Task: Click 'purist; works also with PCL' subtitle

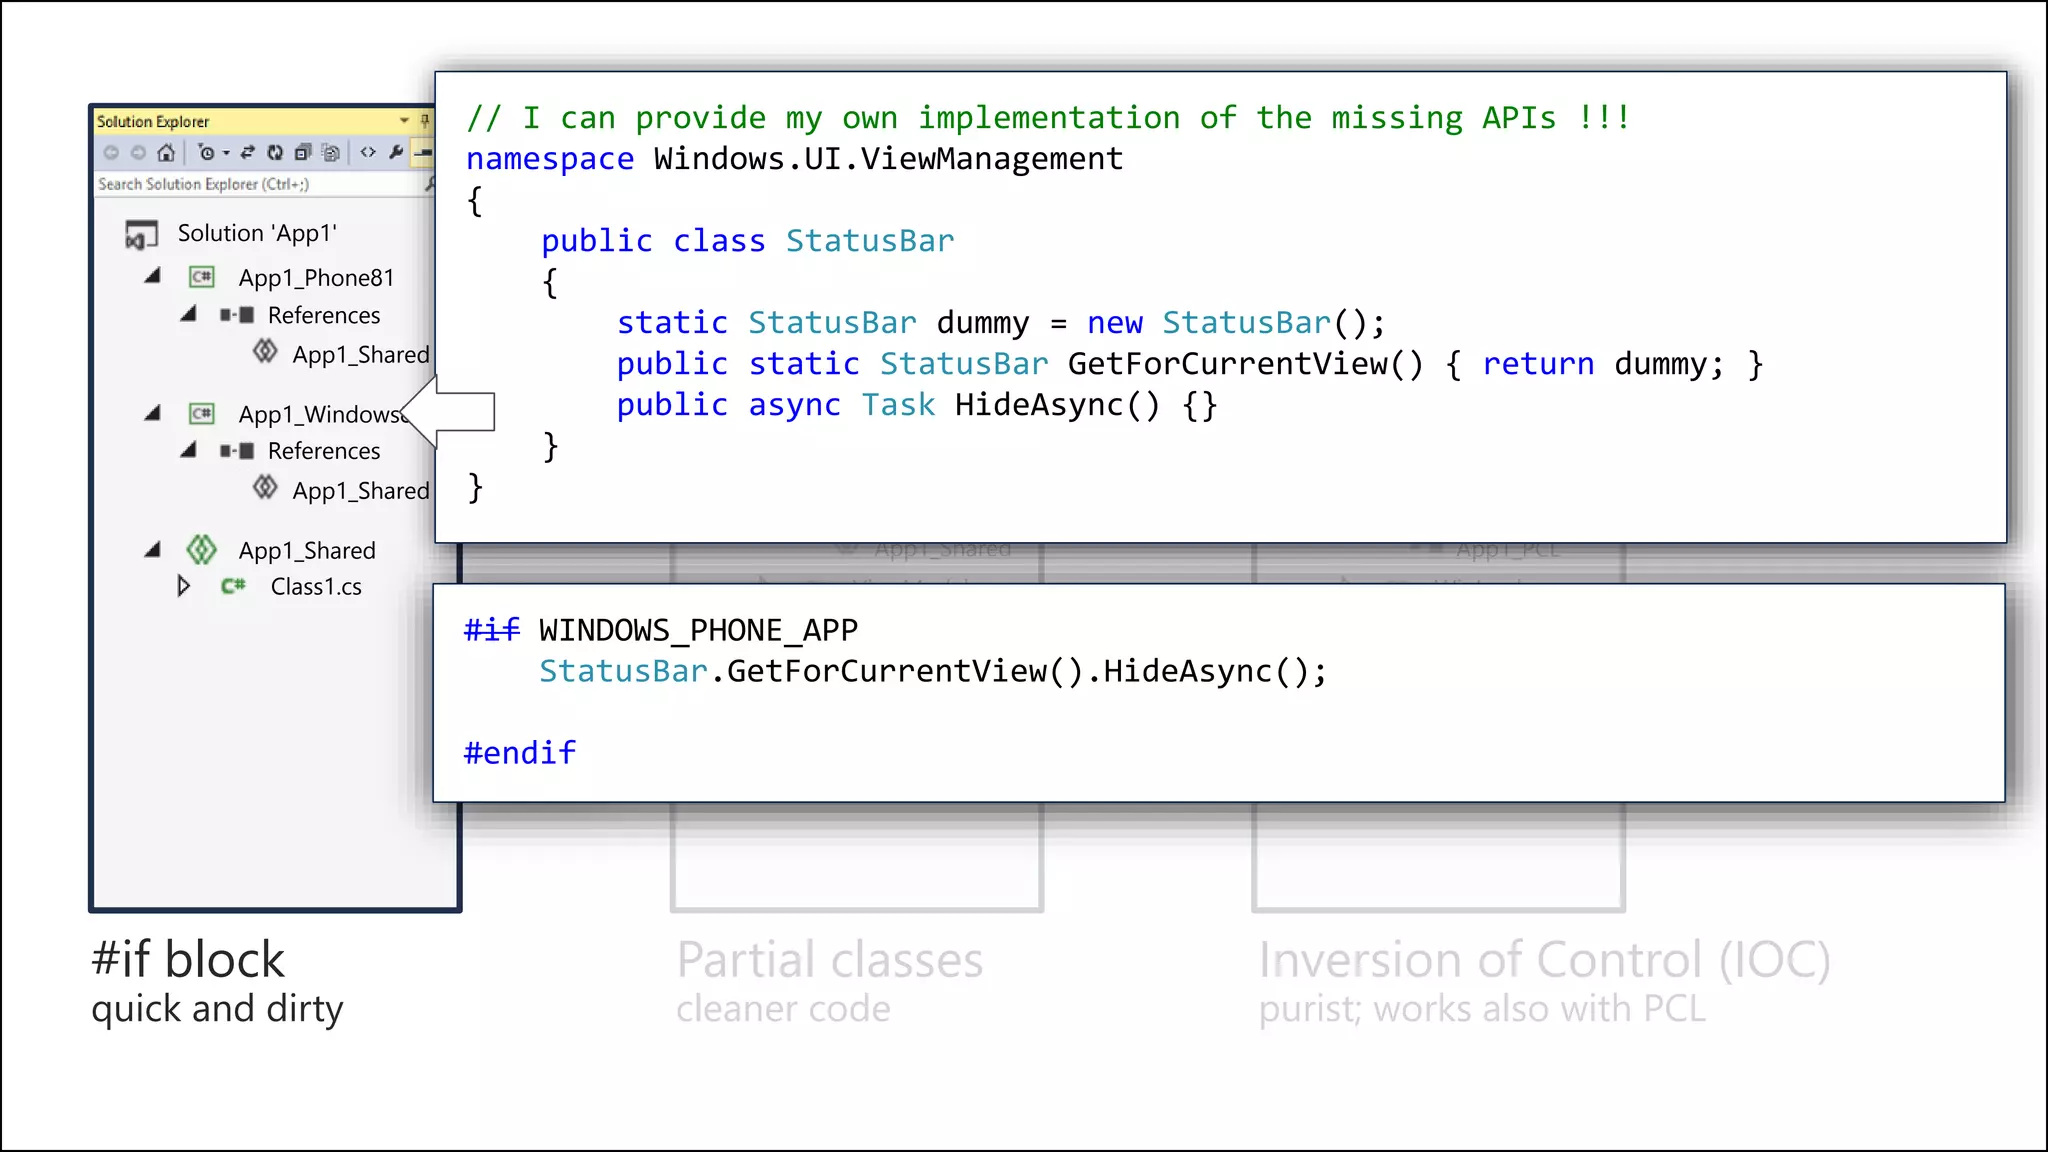Action: tap(1482, 1009)
